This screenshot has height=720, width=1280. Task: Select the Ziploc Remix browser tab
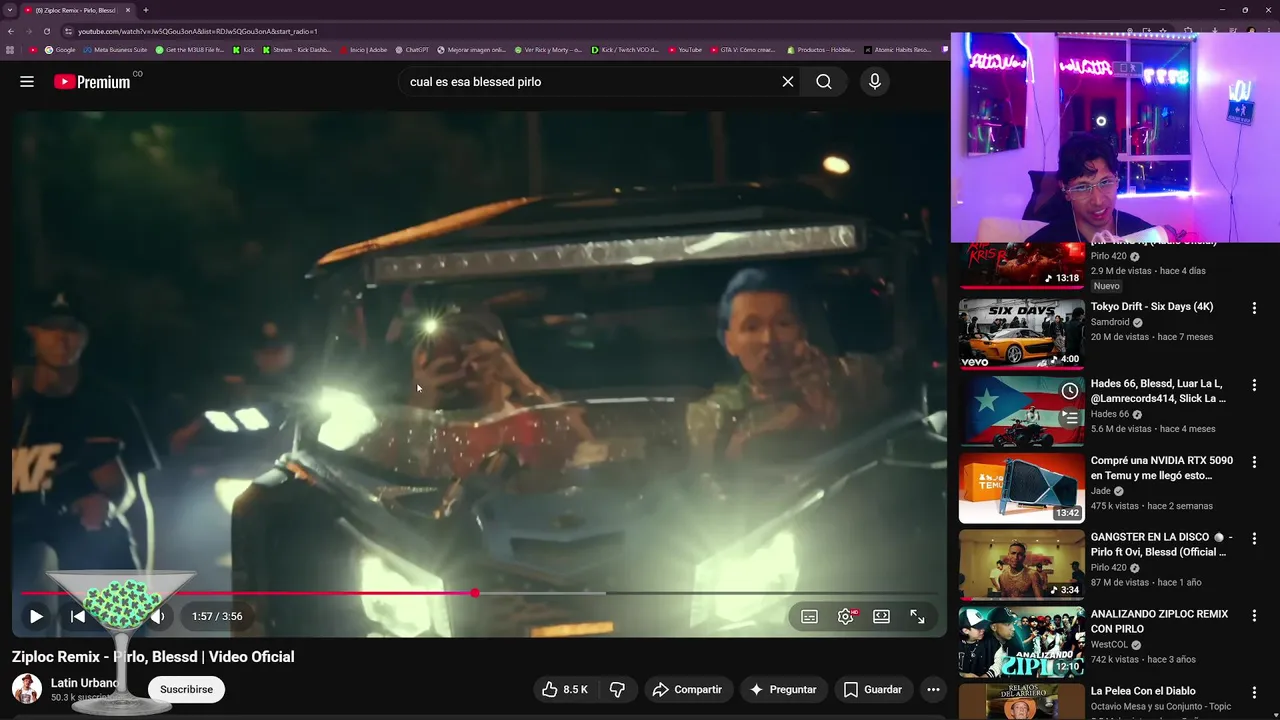click(x=76, y=10)
